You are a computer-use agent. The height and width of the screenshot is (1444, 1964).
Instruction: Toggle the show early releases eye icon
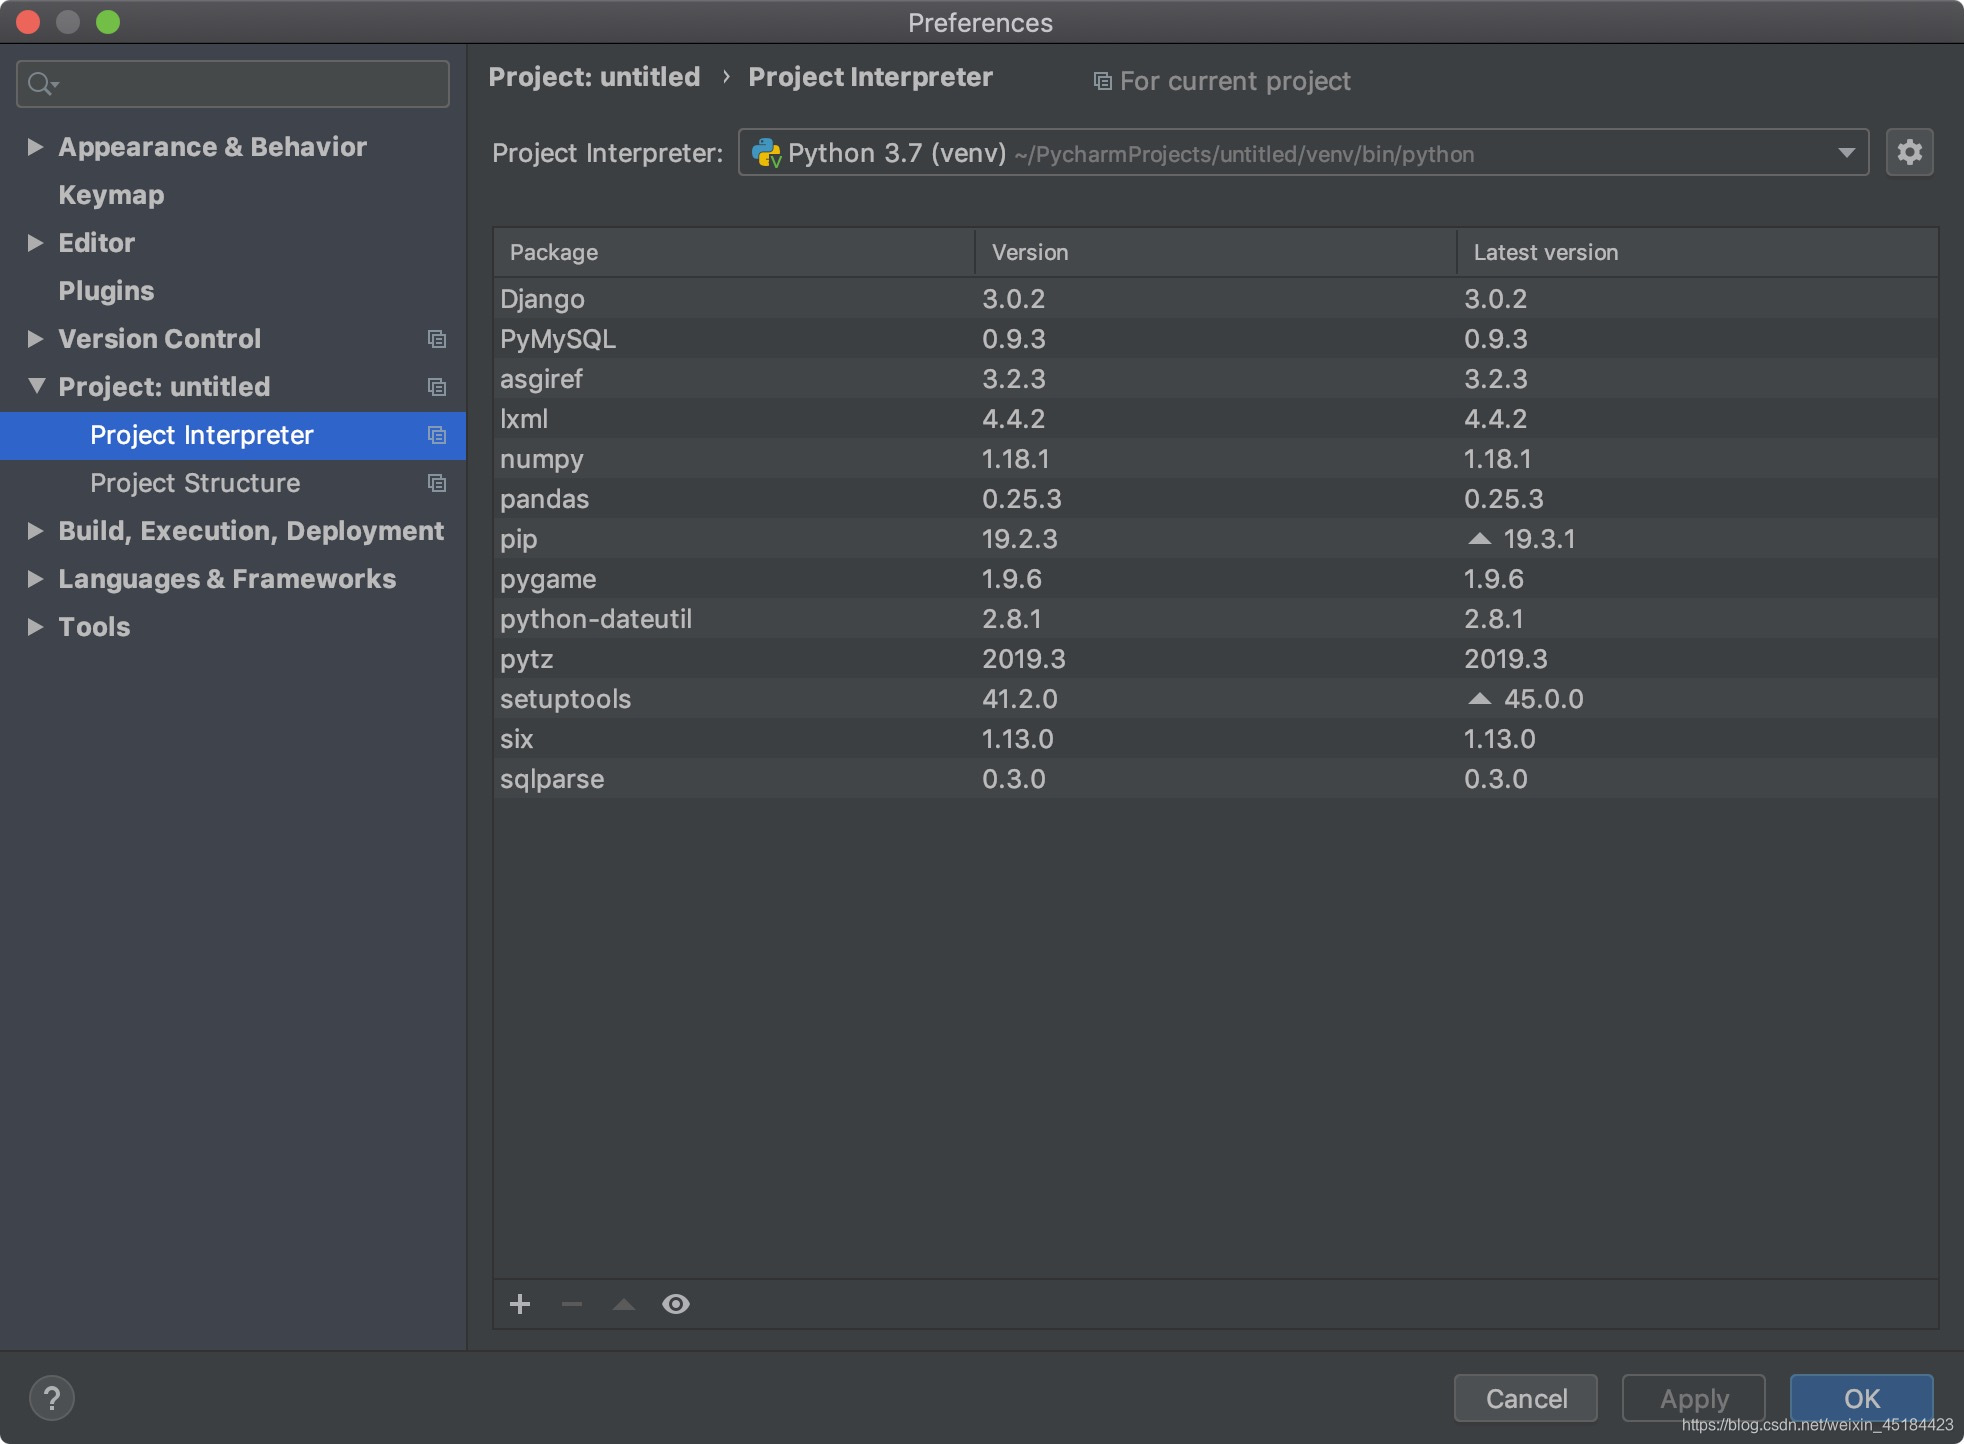tap(676, 1304)
